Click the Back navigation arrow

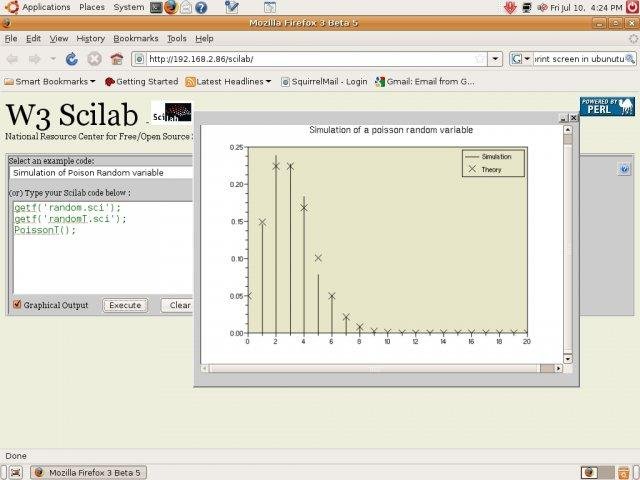click(12, 59)
